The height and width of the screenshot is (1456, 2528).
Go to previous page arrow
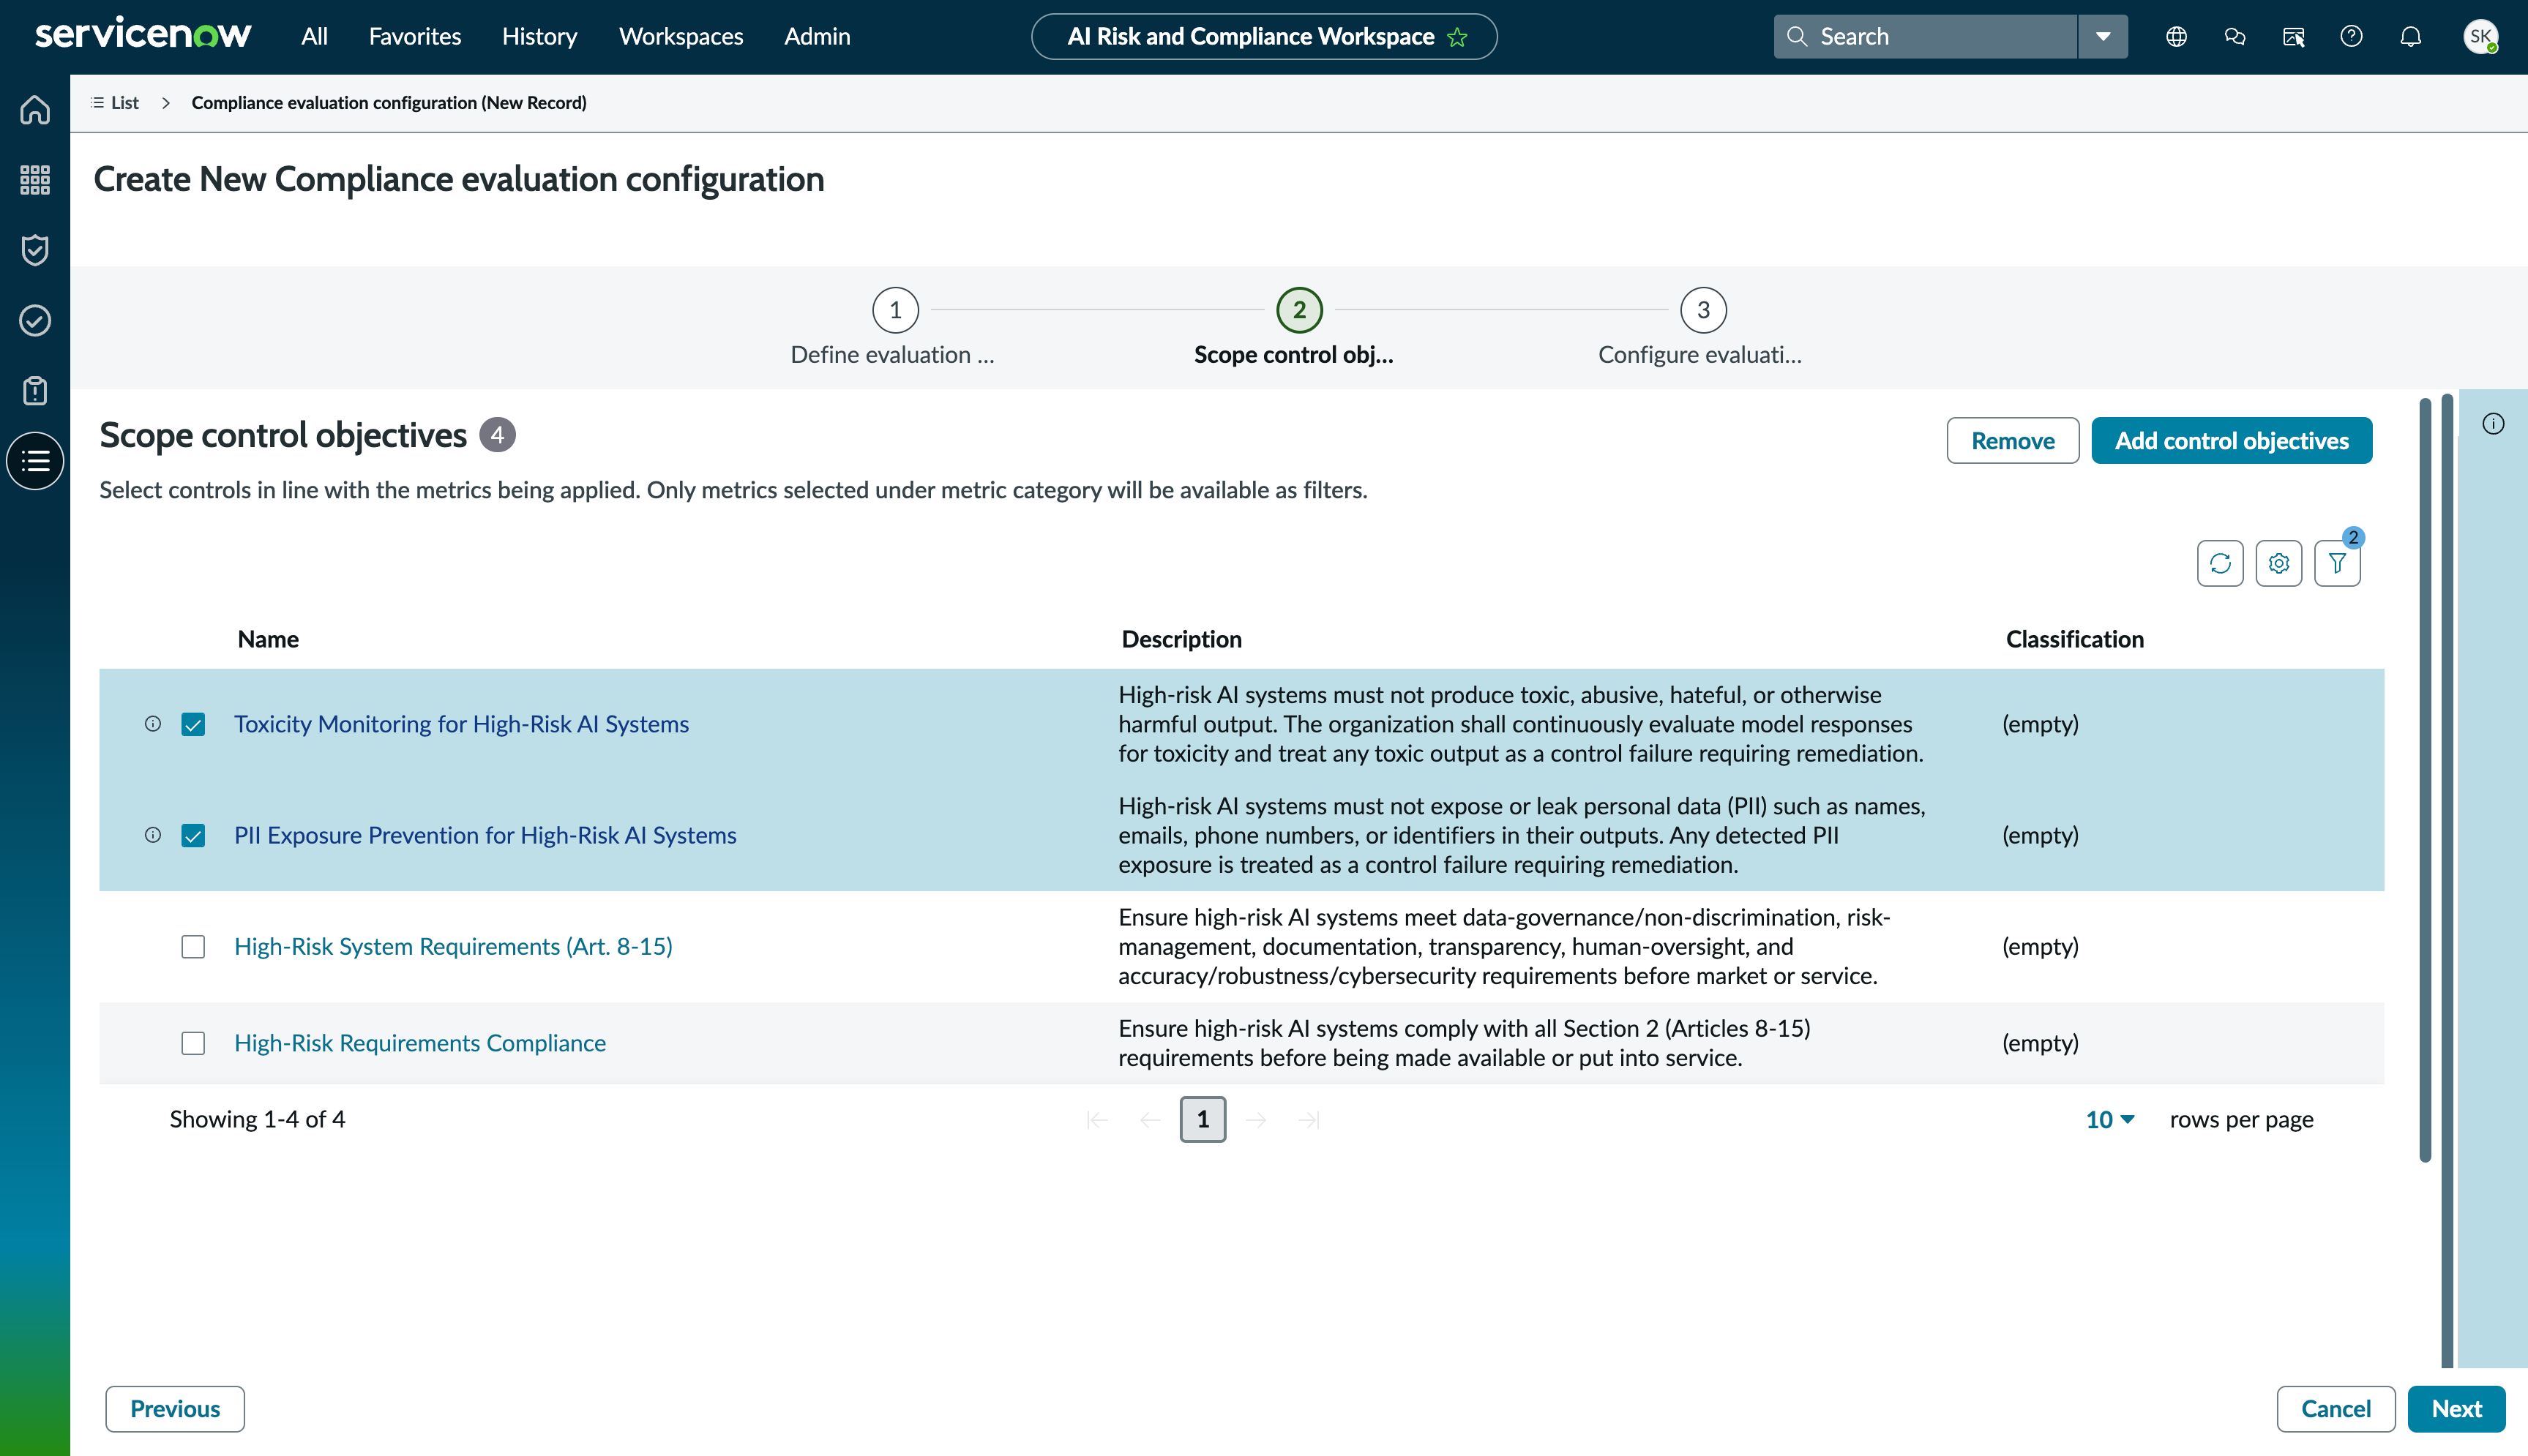[1150, 1119]
